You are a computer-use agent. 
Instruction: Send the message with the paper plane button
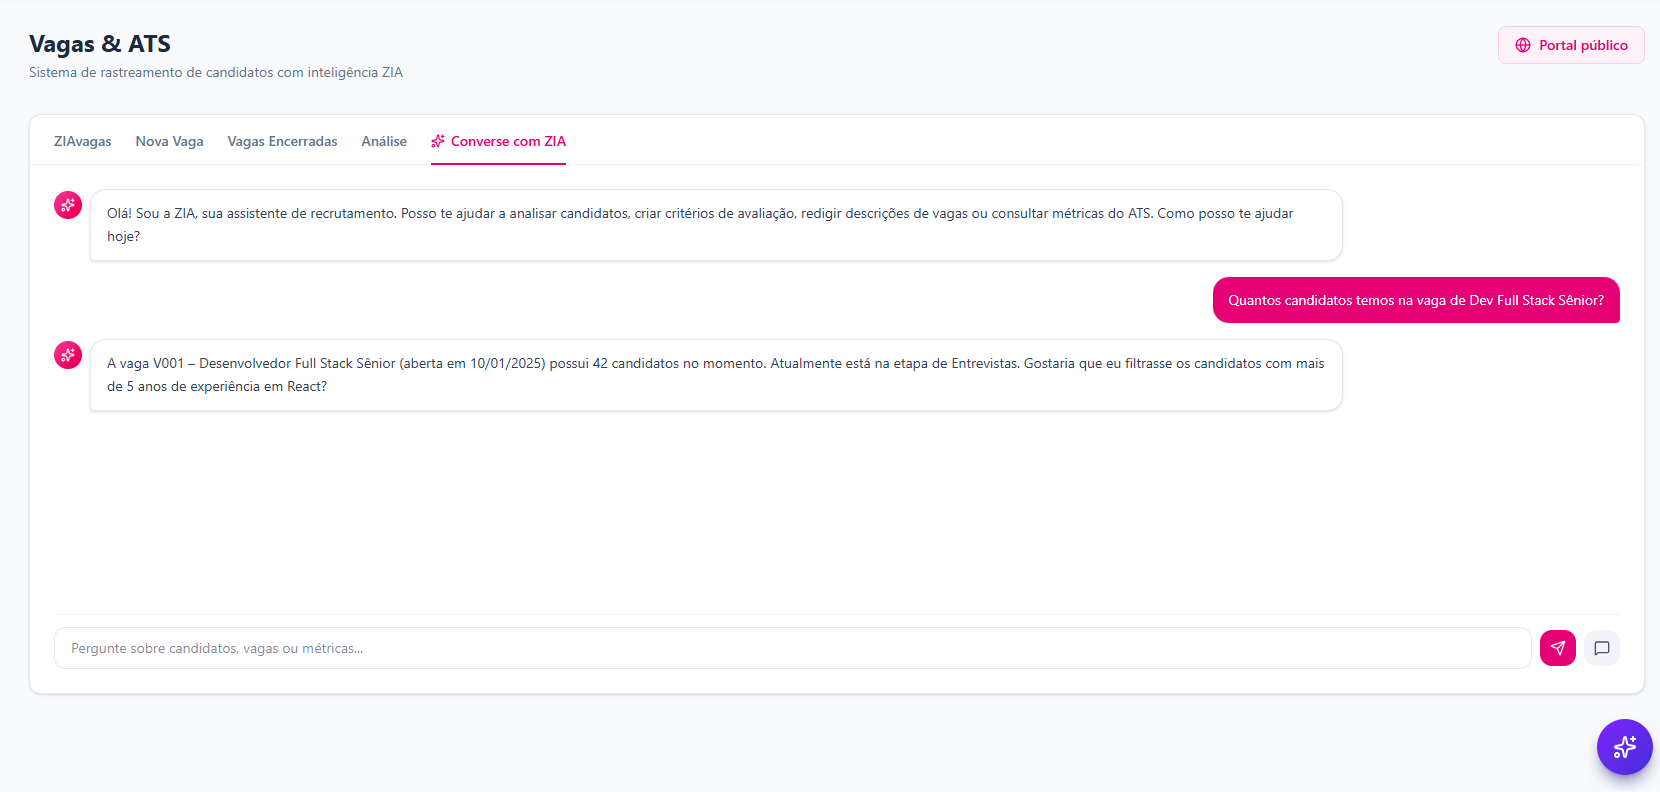coord(1557,648)
